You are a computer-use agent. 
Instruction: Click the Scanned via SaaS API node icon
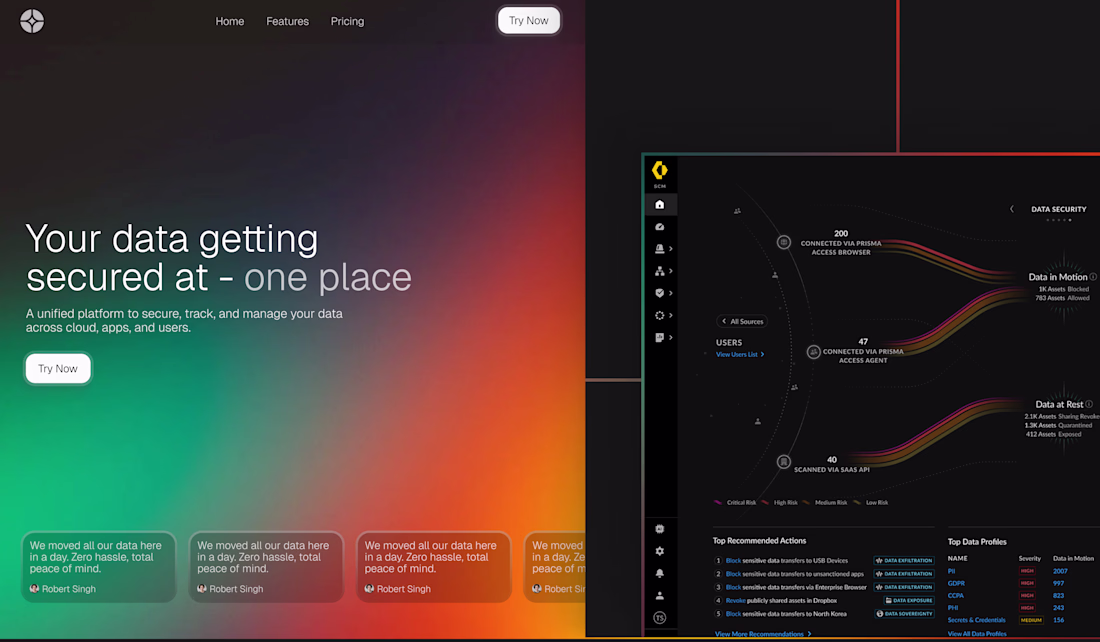pyautogui.click(x=784, y=462)
